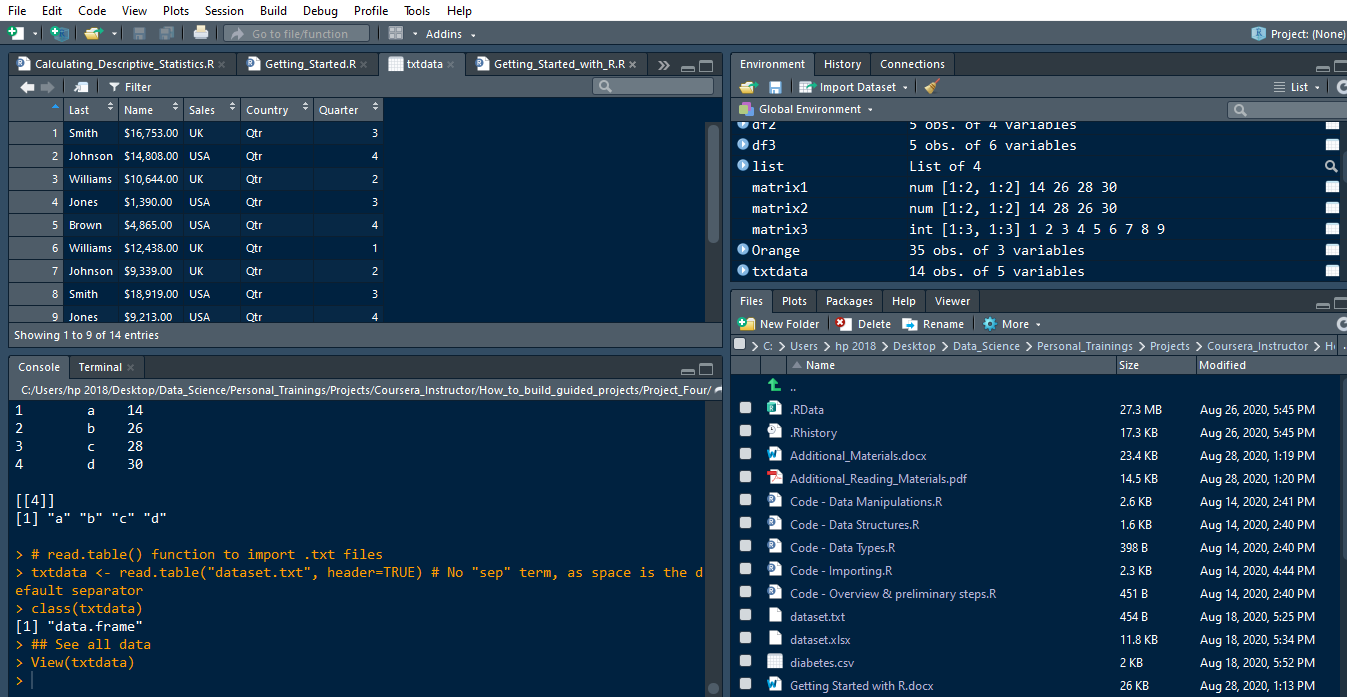
Task: Check the box beside dataset.txt
Action: tap(745, 616)
